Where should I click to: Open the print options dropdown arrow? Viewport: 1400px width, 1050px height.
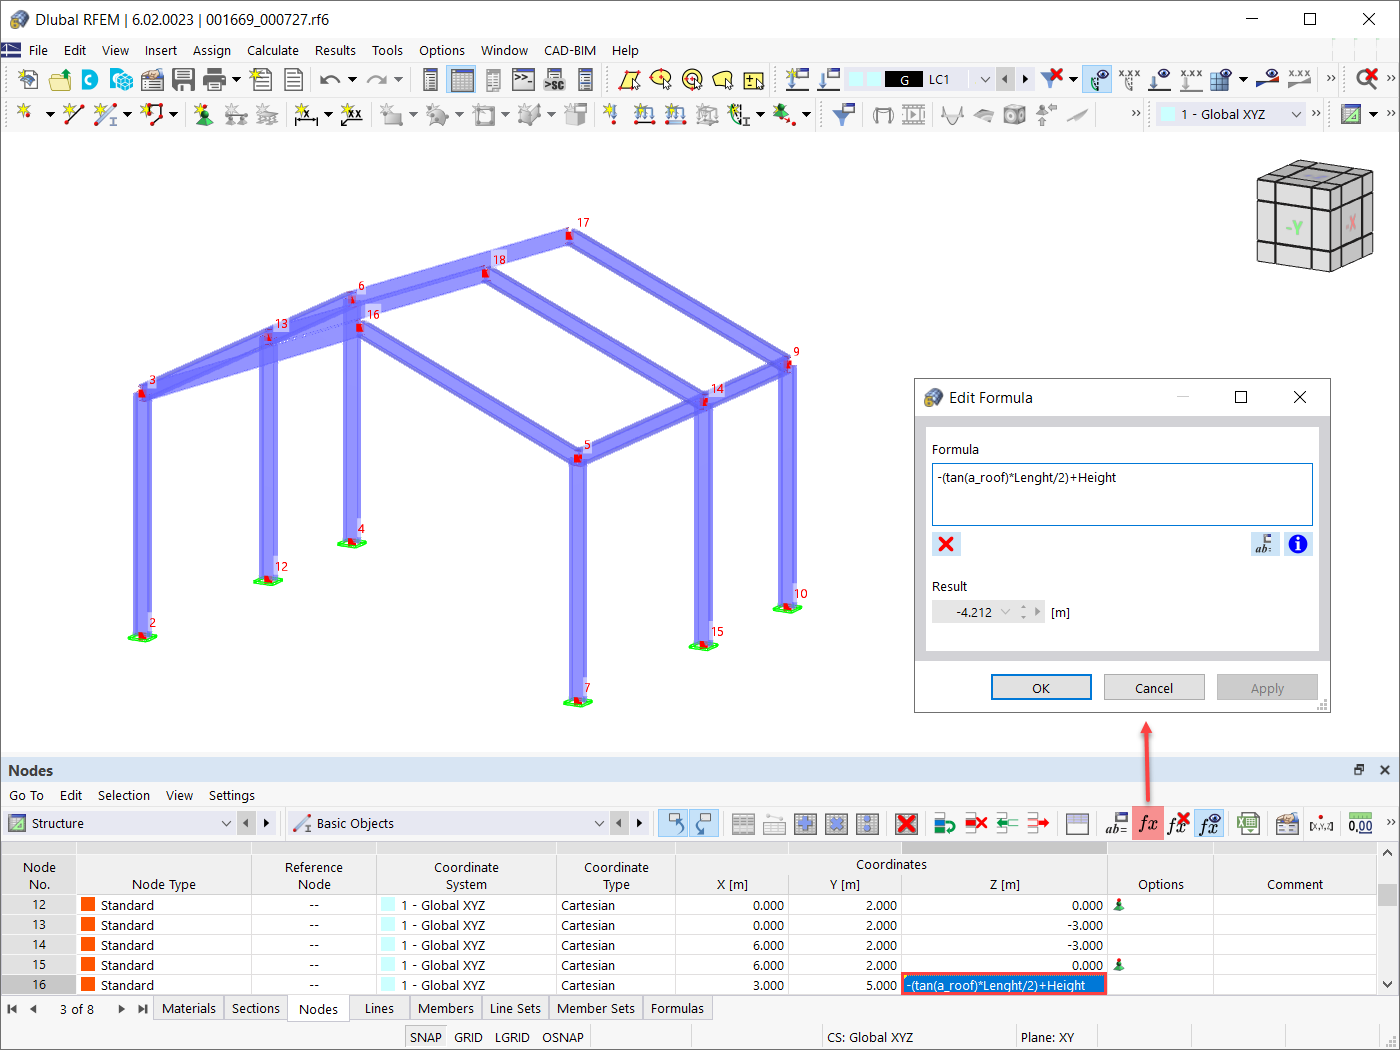(x=236, y=80)
